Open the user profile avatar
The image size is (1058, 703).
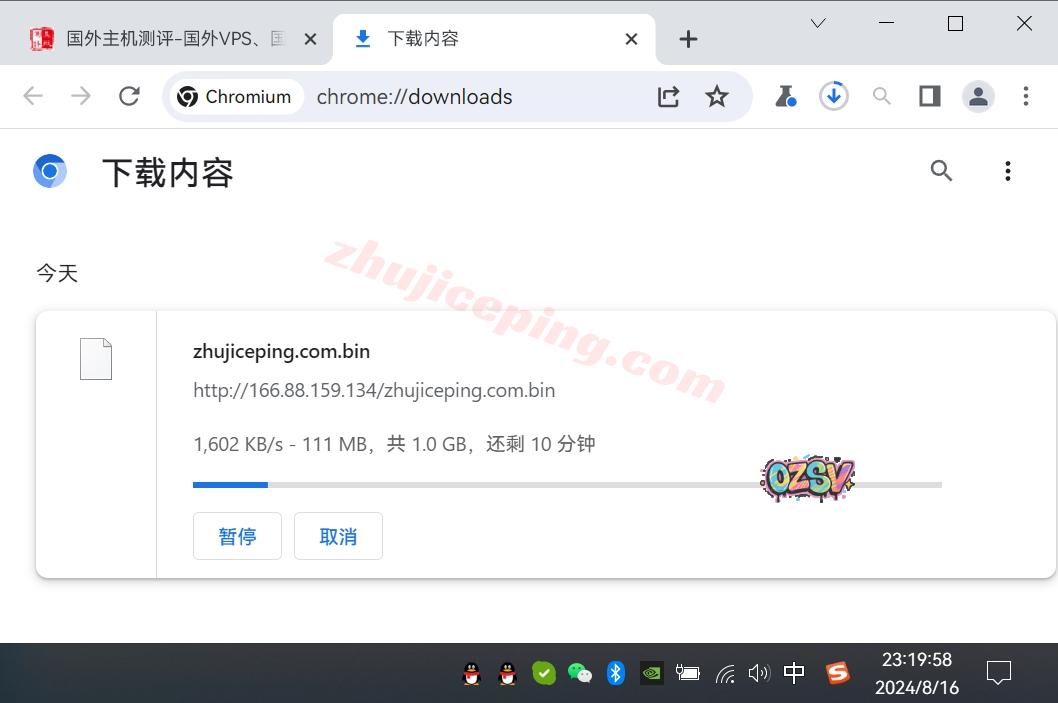click(978, 96)
